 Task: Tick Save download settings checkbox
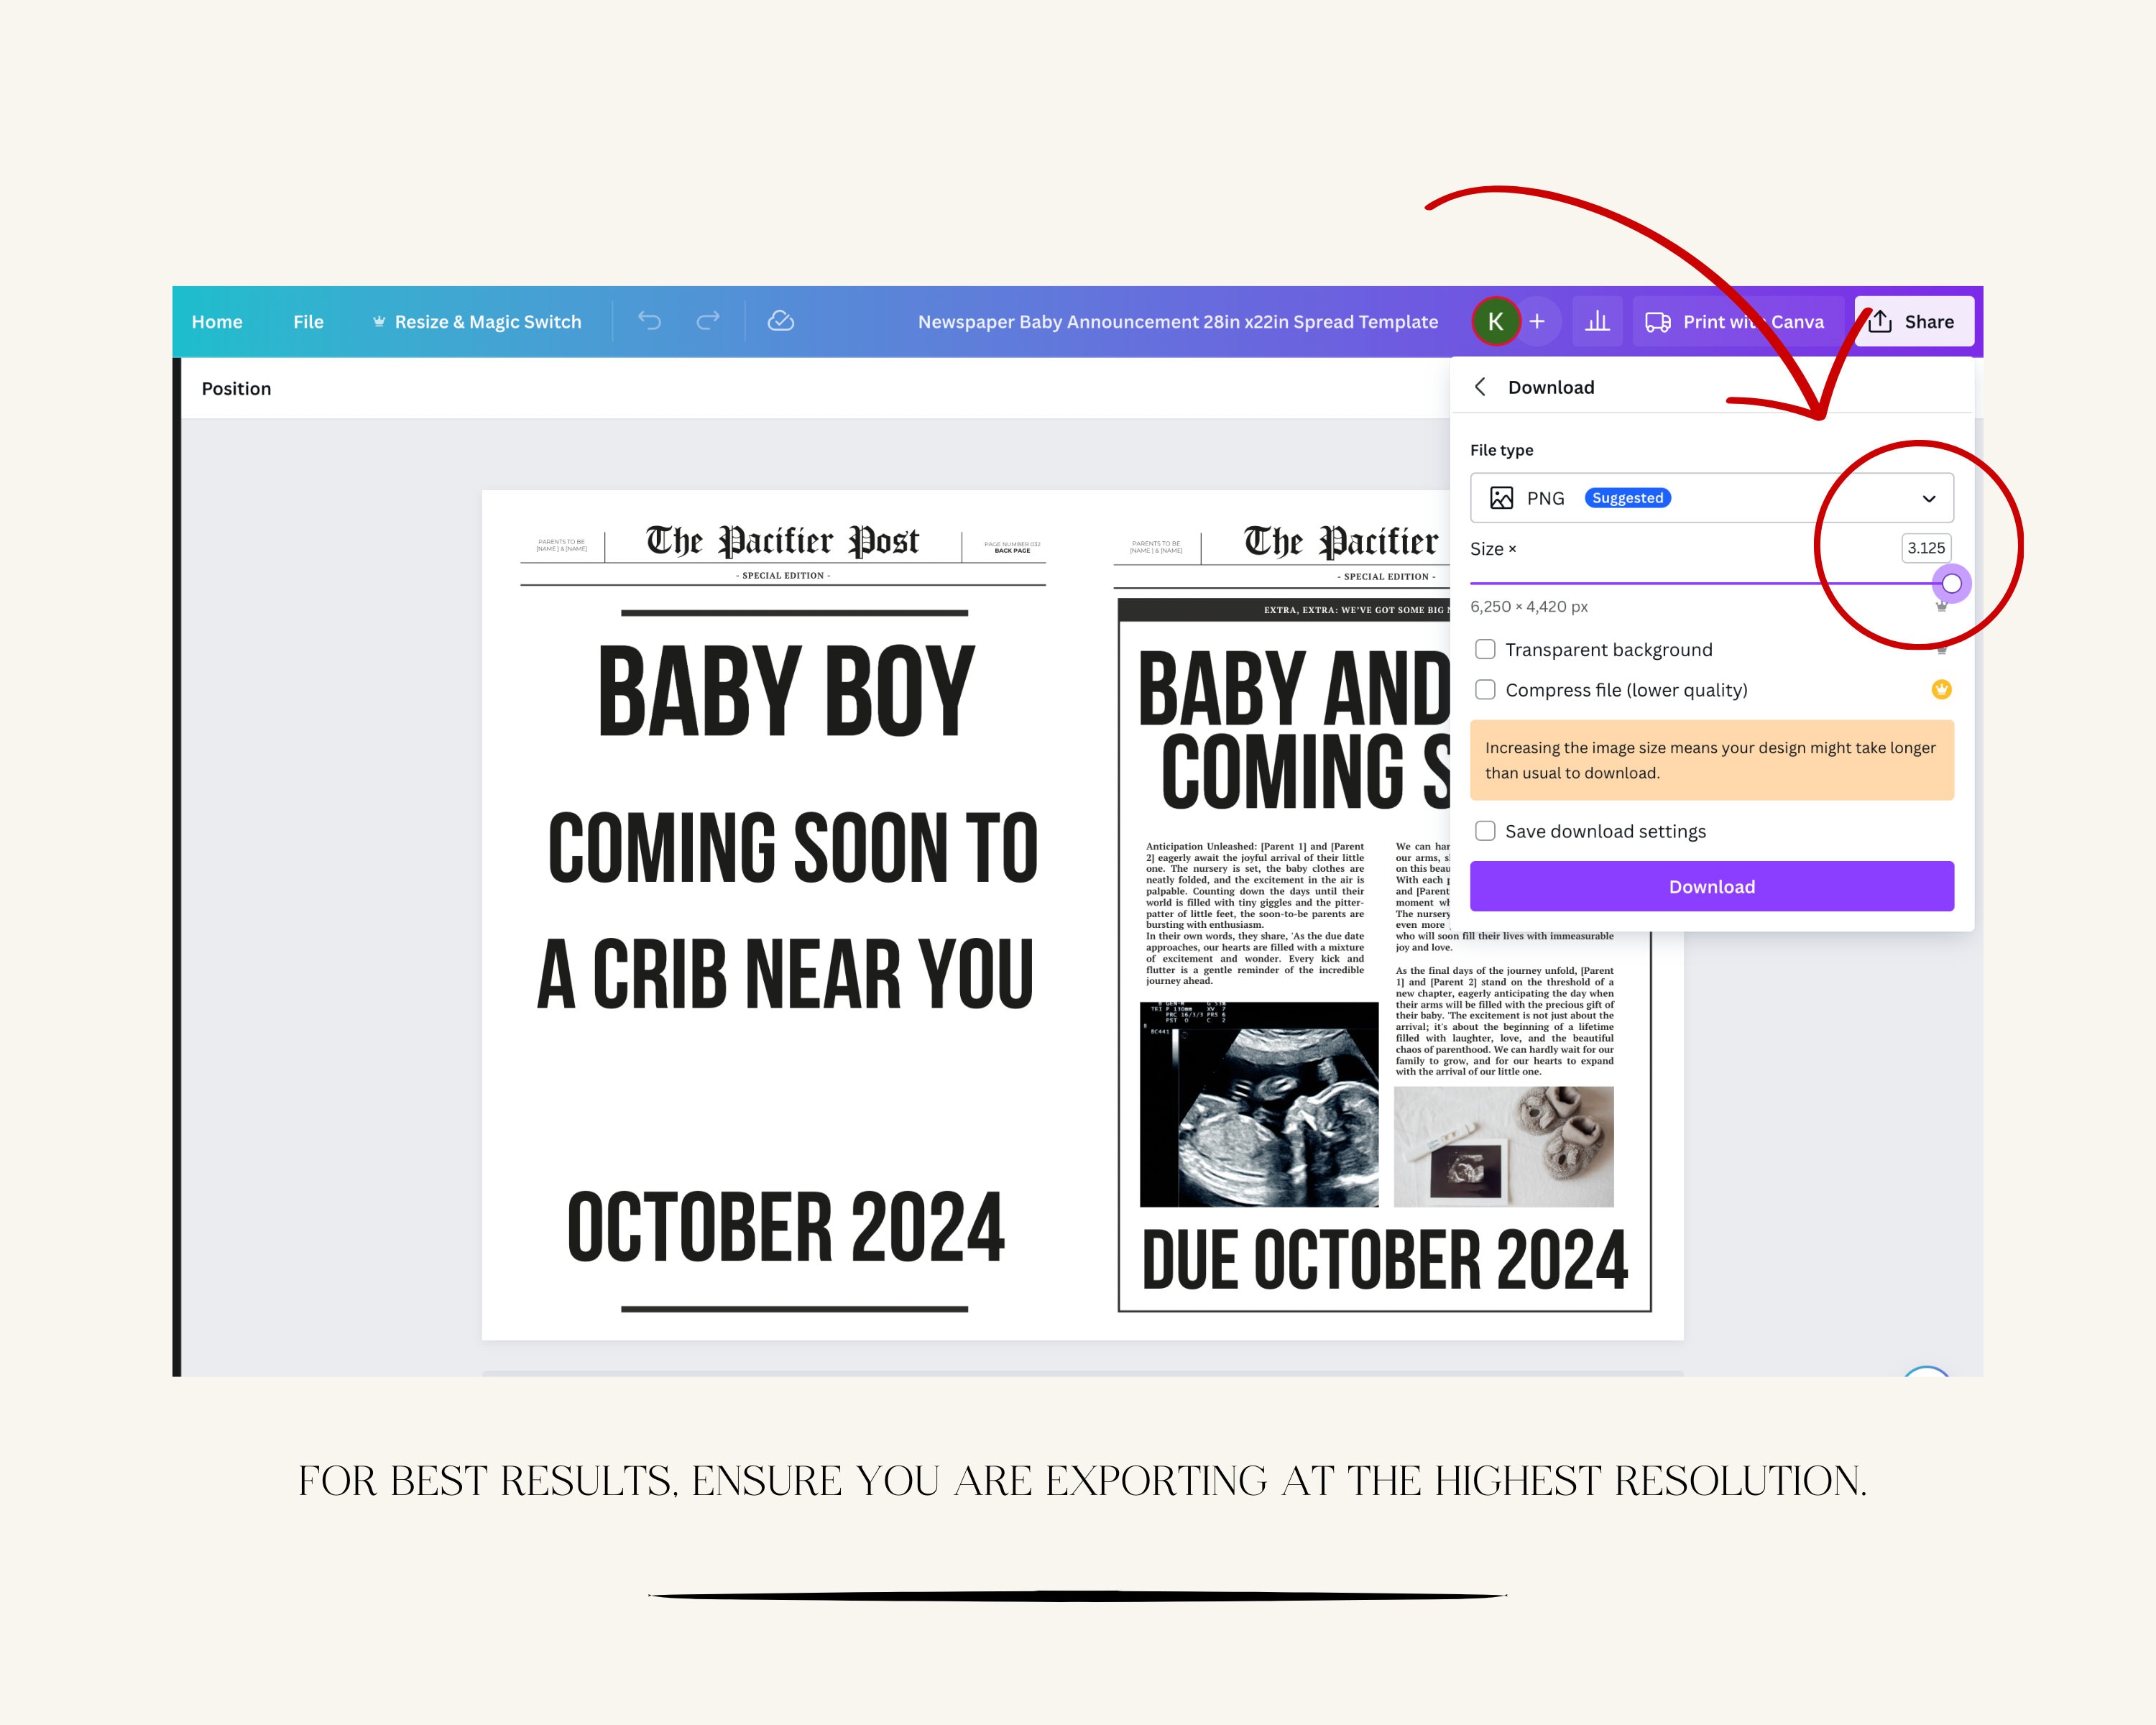(1486, 831)
